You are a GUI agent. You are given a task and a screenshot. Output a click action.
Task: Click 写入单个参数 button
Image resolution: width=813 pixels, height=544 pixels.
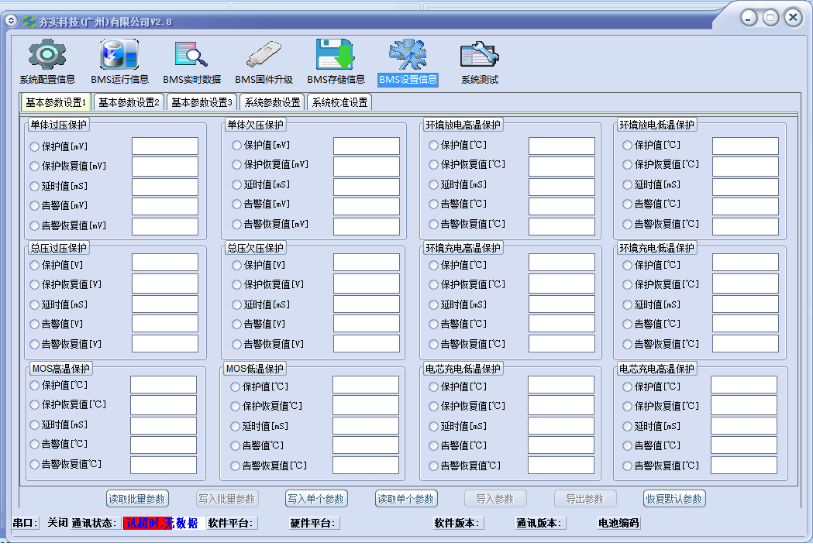click(x=316, y=498)
